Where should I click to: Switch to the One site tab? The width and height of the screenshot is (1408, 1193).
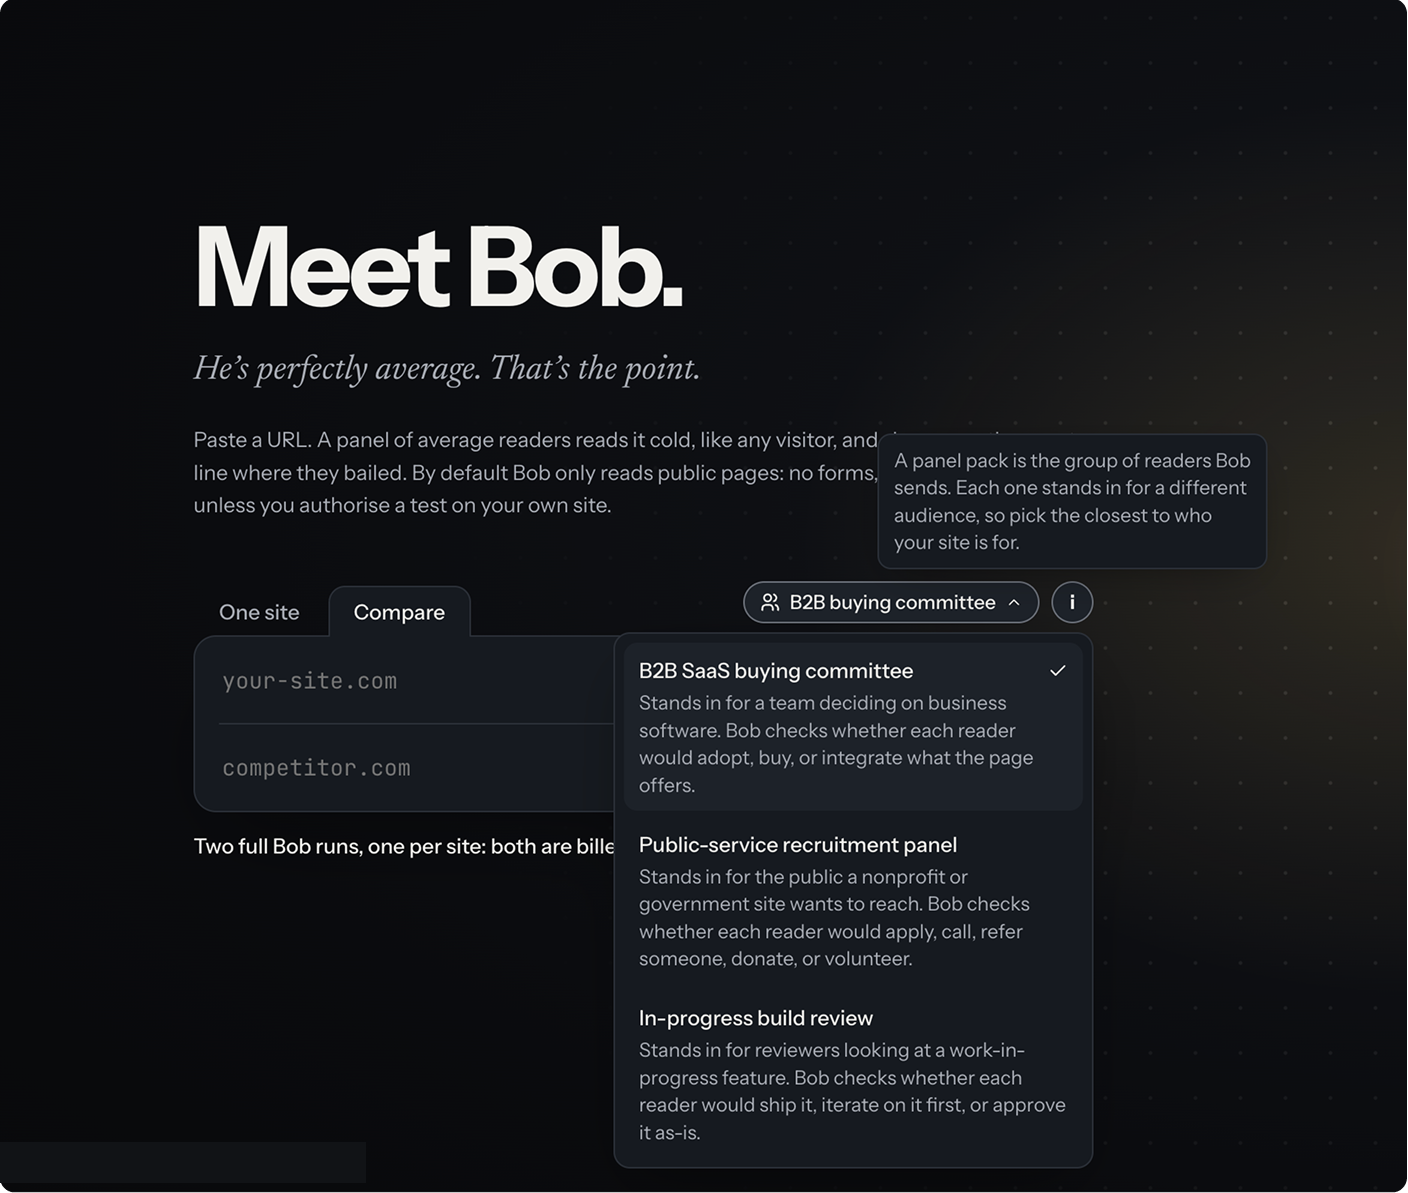tap(259, 612)
